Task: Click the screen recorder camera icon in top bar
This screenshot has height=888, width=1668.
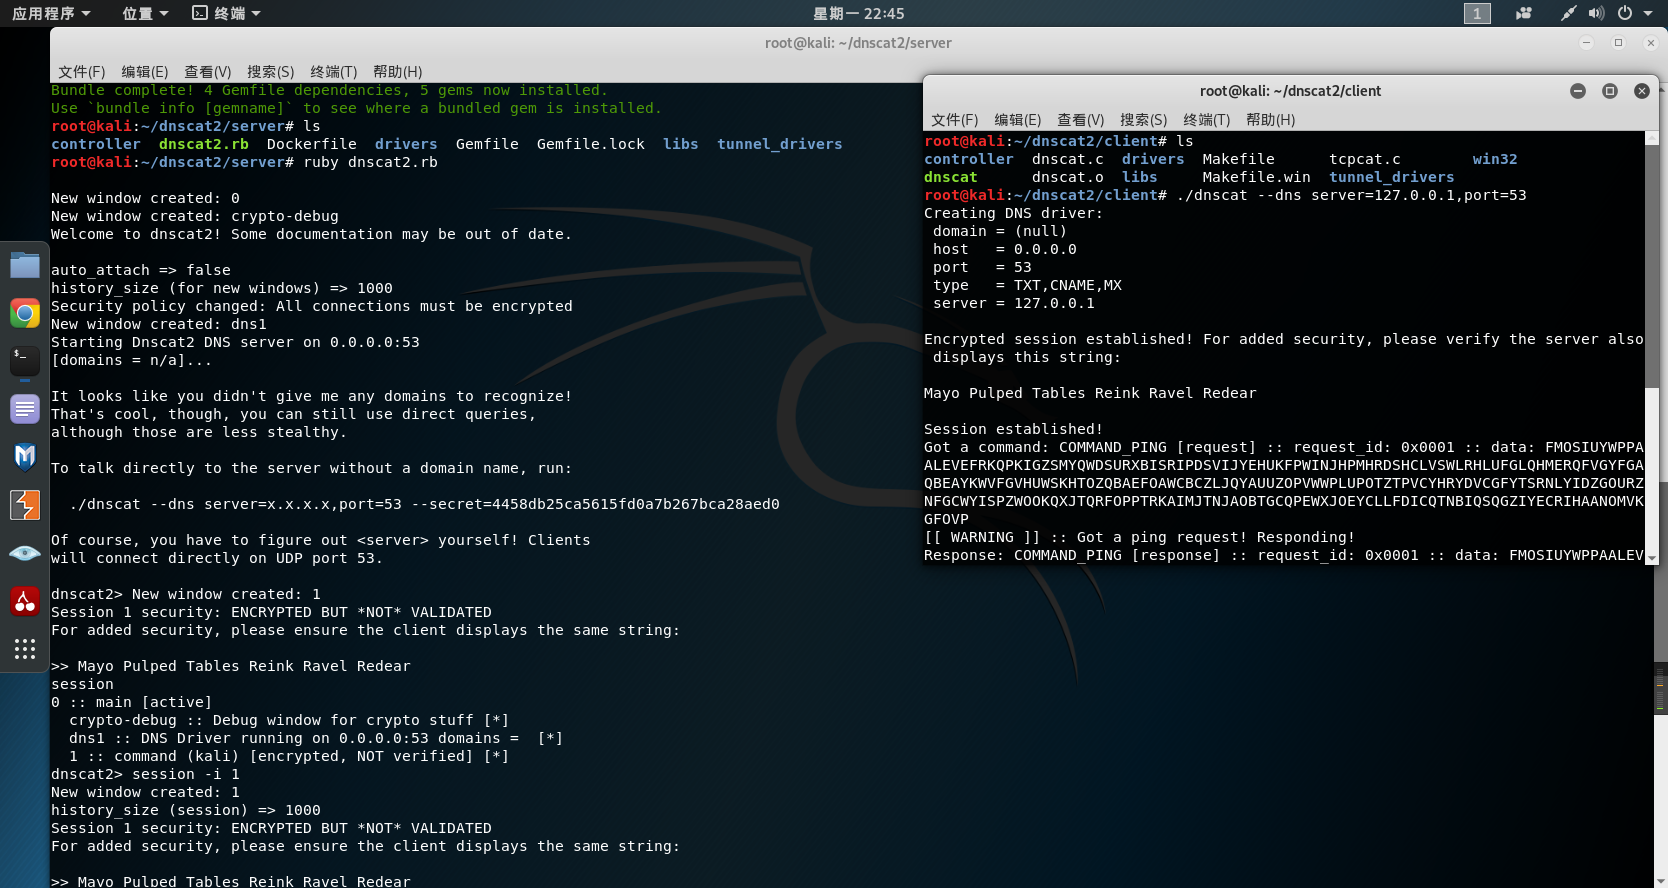Action: [1523, 13]
